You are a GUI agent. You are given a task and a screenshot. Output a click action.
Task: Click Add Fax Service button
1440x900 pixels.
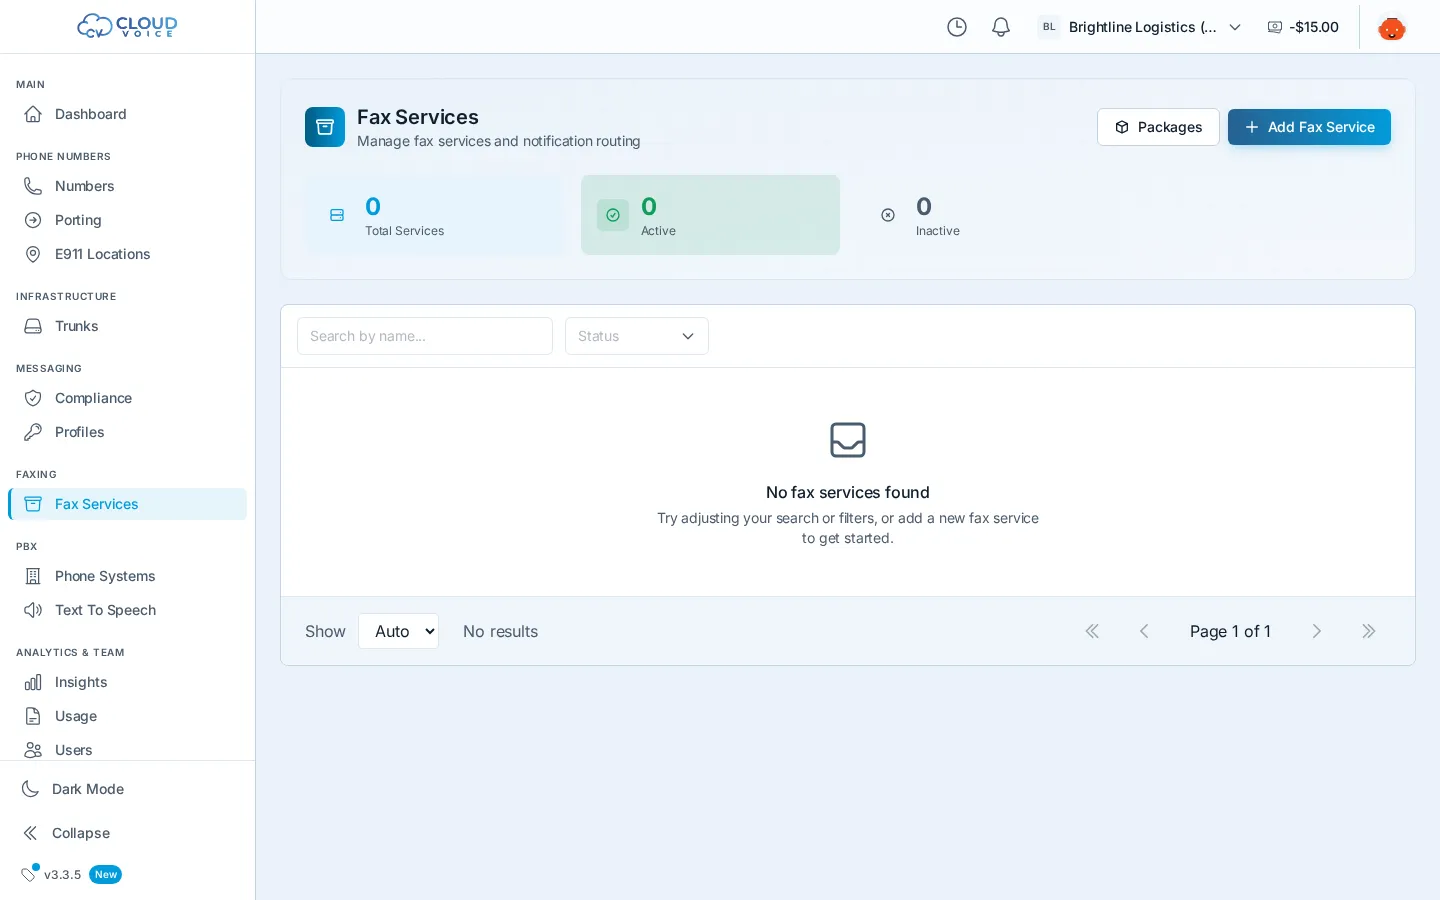[x=1309, y=127]
